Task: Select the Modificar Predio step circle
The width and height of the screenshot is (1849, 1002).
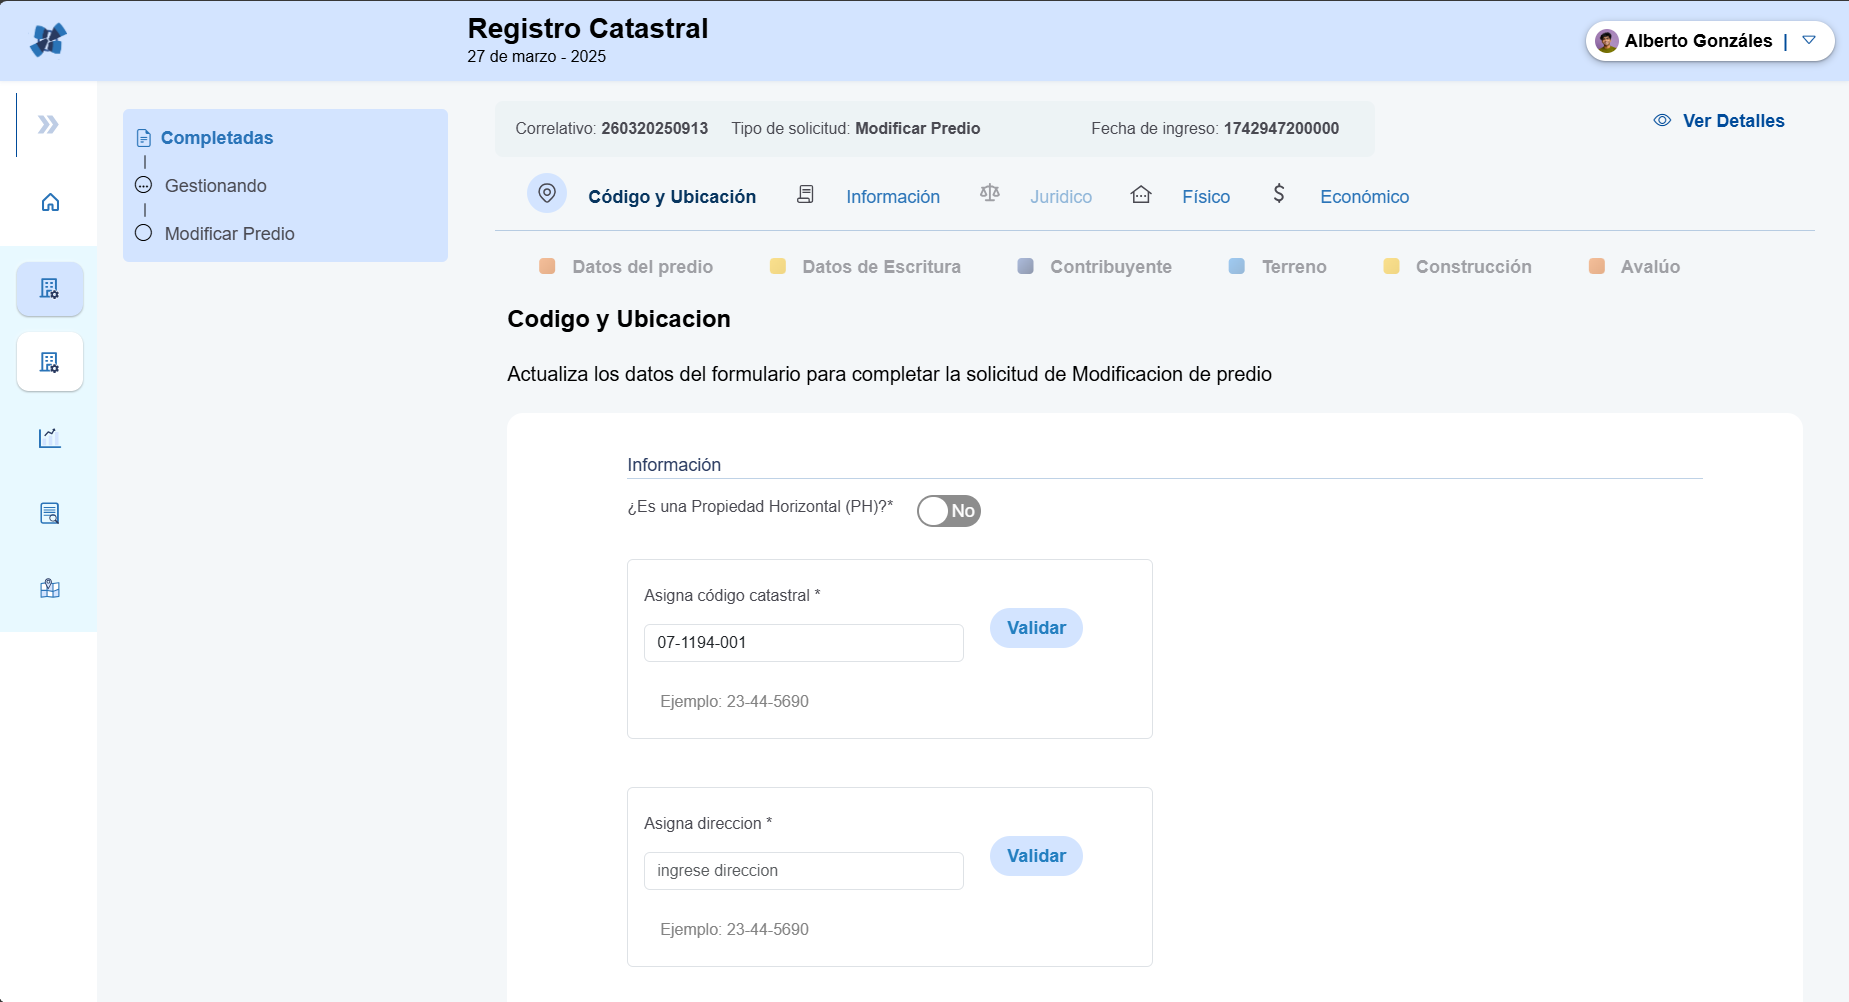Action: [144, 233]
